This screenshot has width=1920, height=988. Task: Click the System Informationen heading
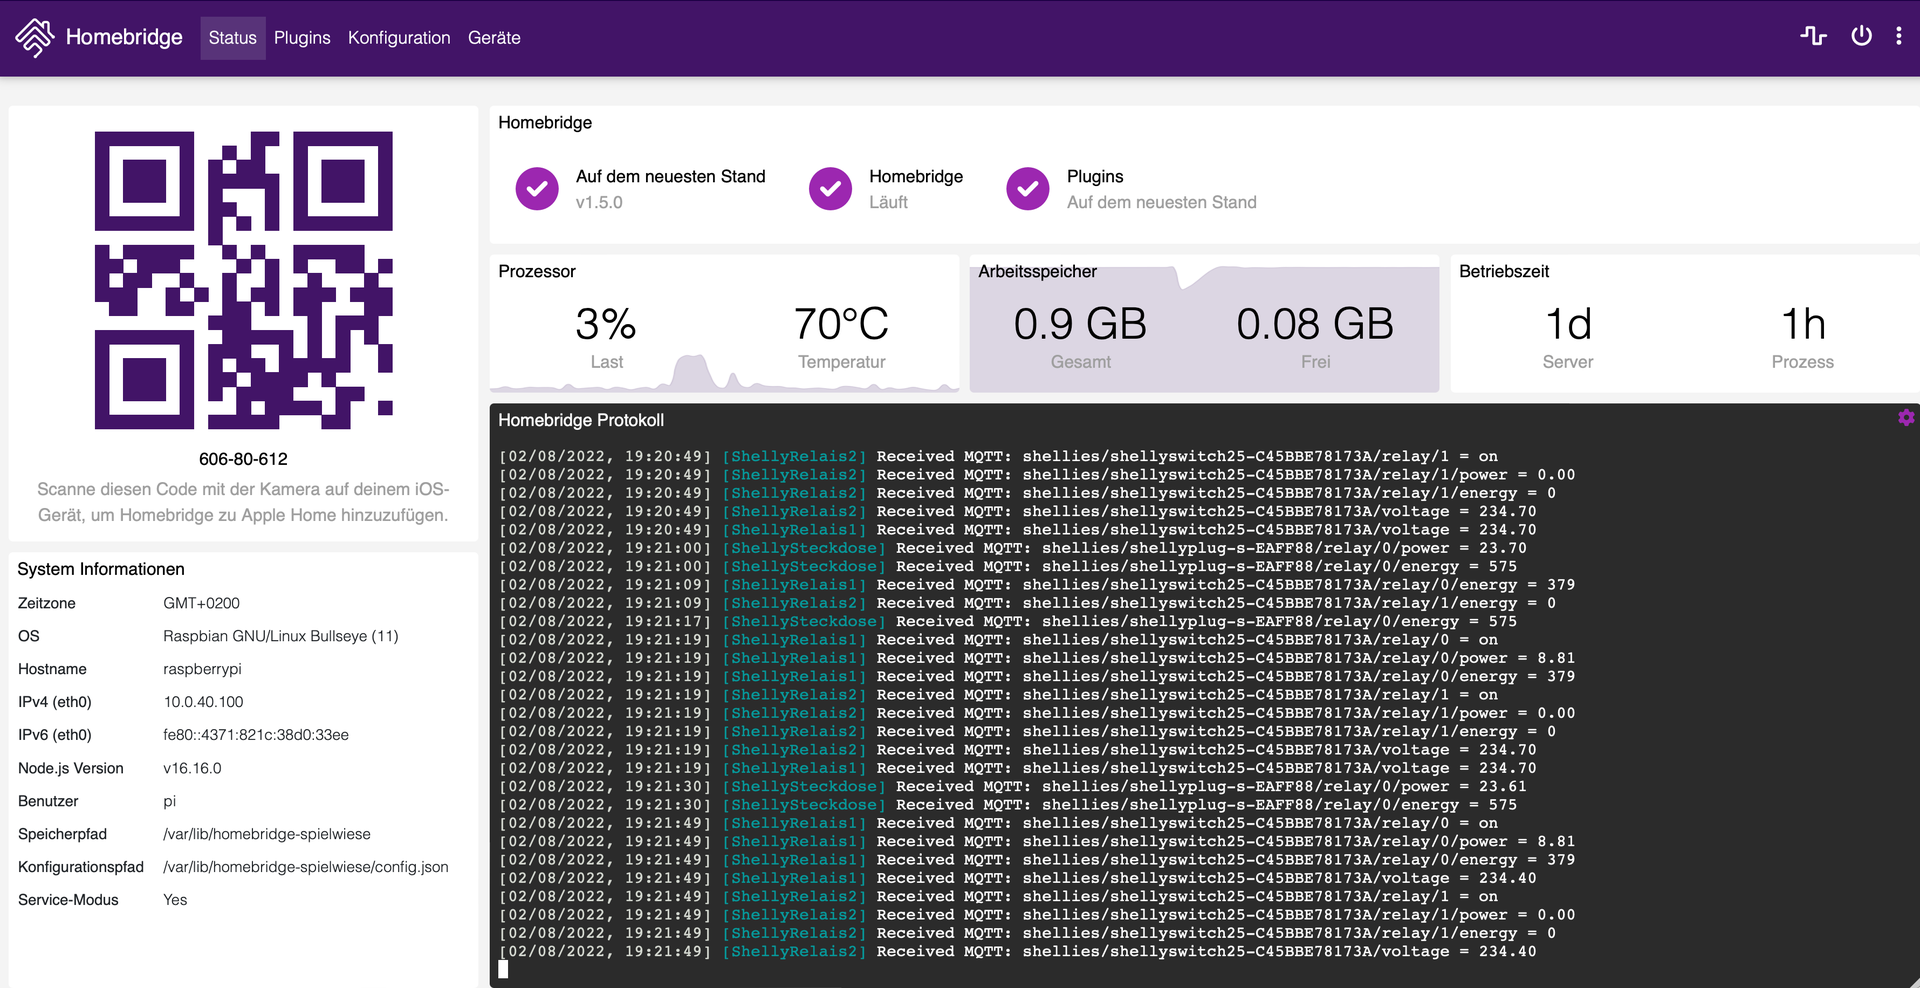pos(101,569)
